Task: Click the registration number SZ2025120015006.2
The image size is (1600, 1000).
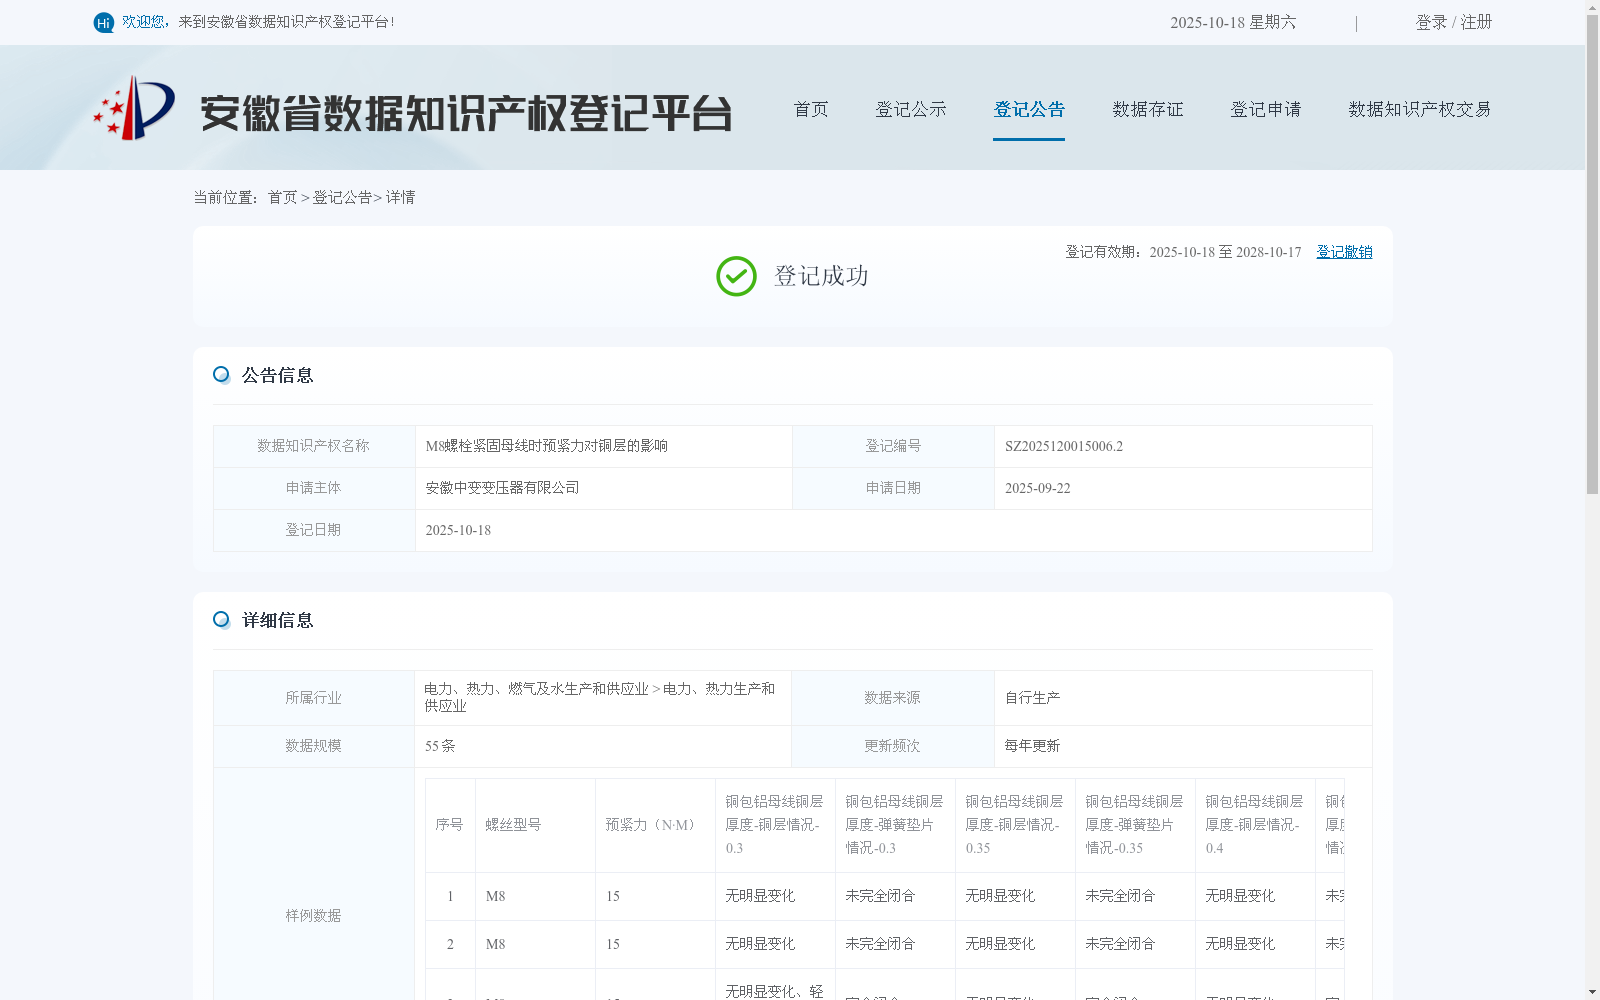Action: pos(1063,446)
